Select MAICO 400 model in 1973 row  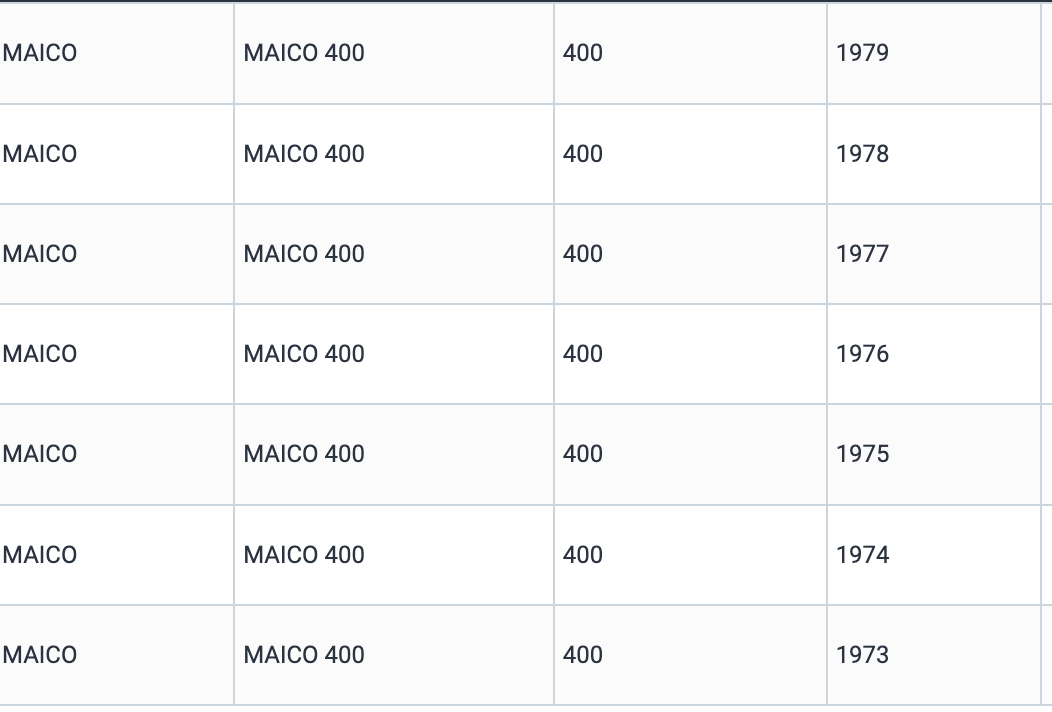304,655
